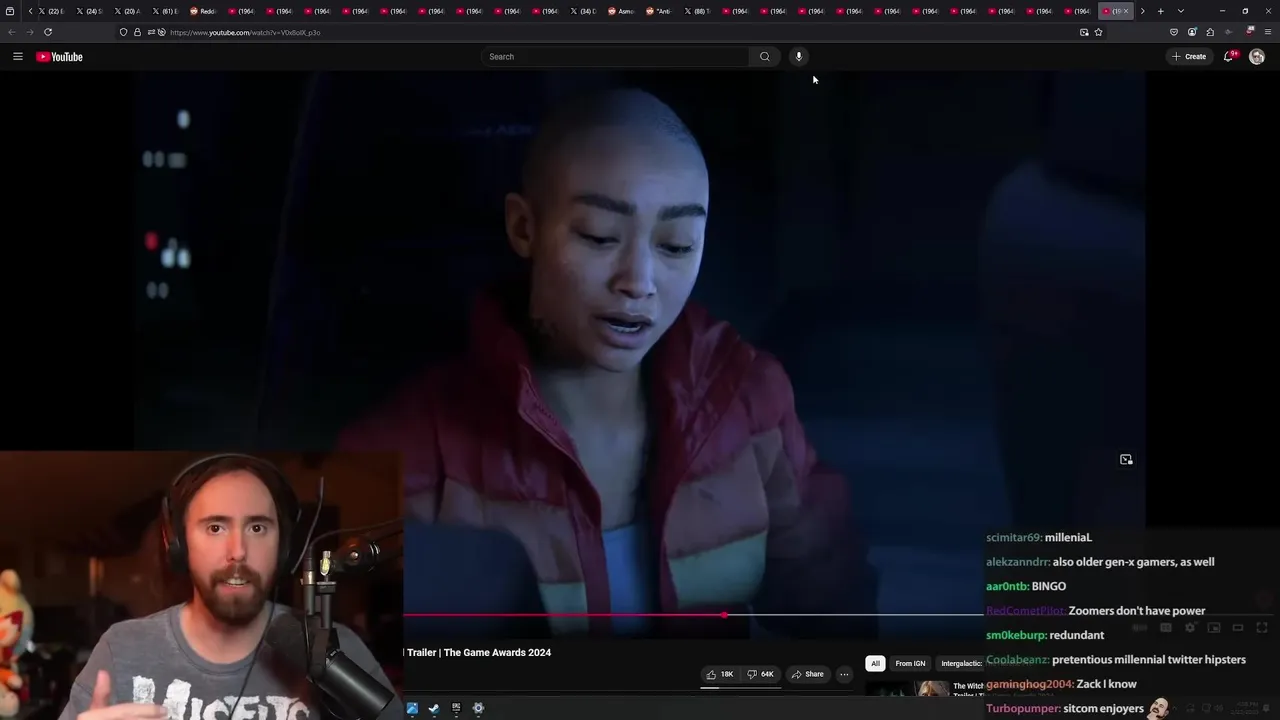This screenshot has height=720, width=1280.
Task: Click the 'Trailer | The Game Awards 2024' title
Action: [x=479, y=653]
